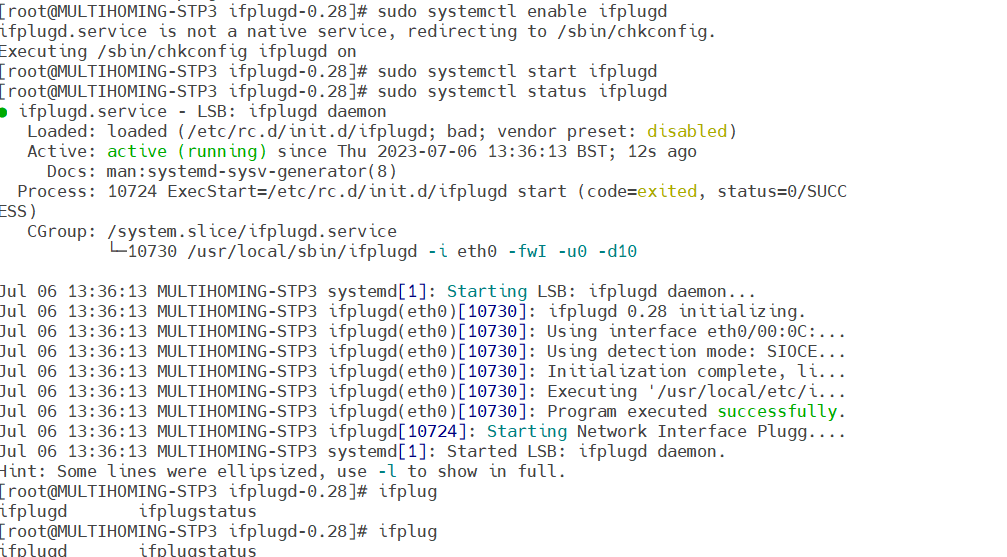1007x557 pixels.
Task: Click the green status dot beside ifplugd.service
Action: (5, 112)
